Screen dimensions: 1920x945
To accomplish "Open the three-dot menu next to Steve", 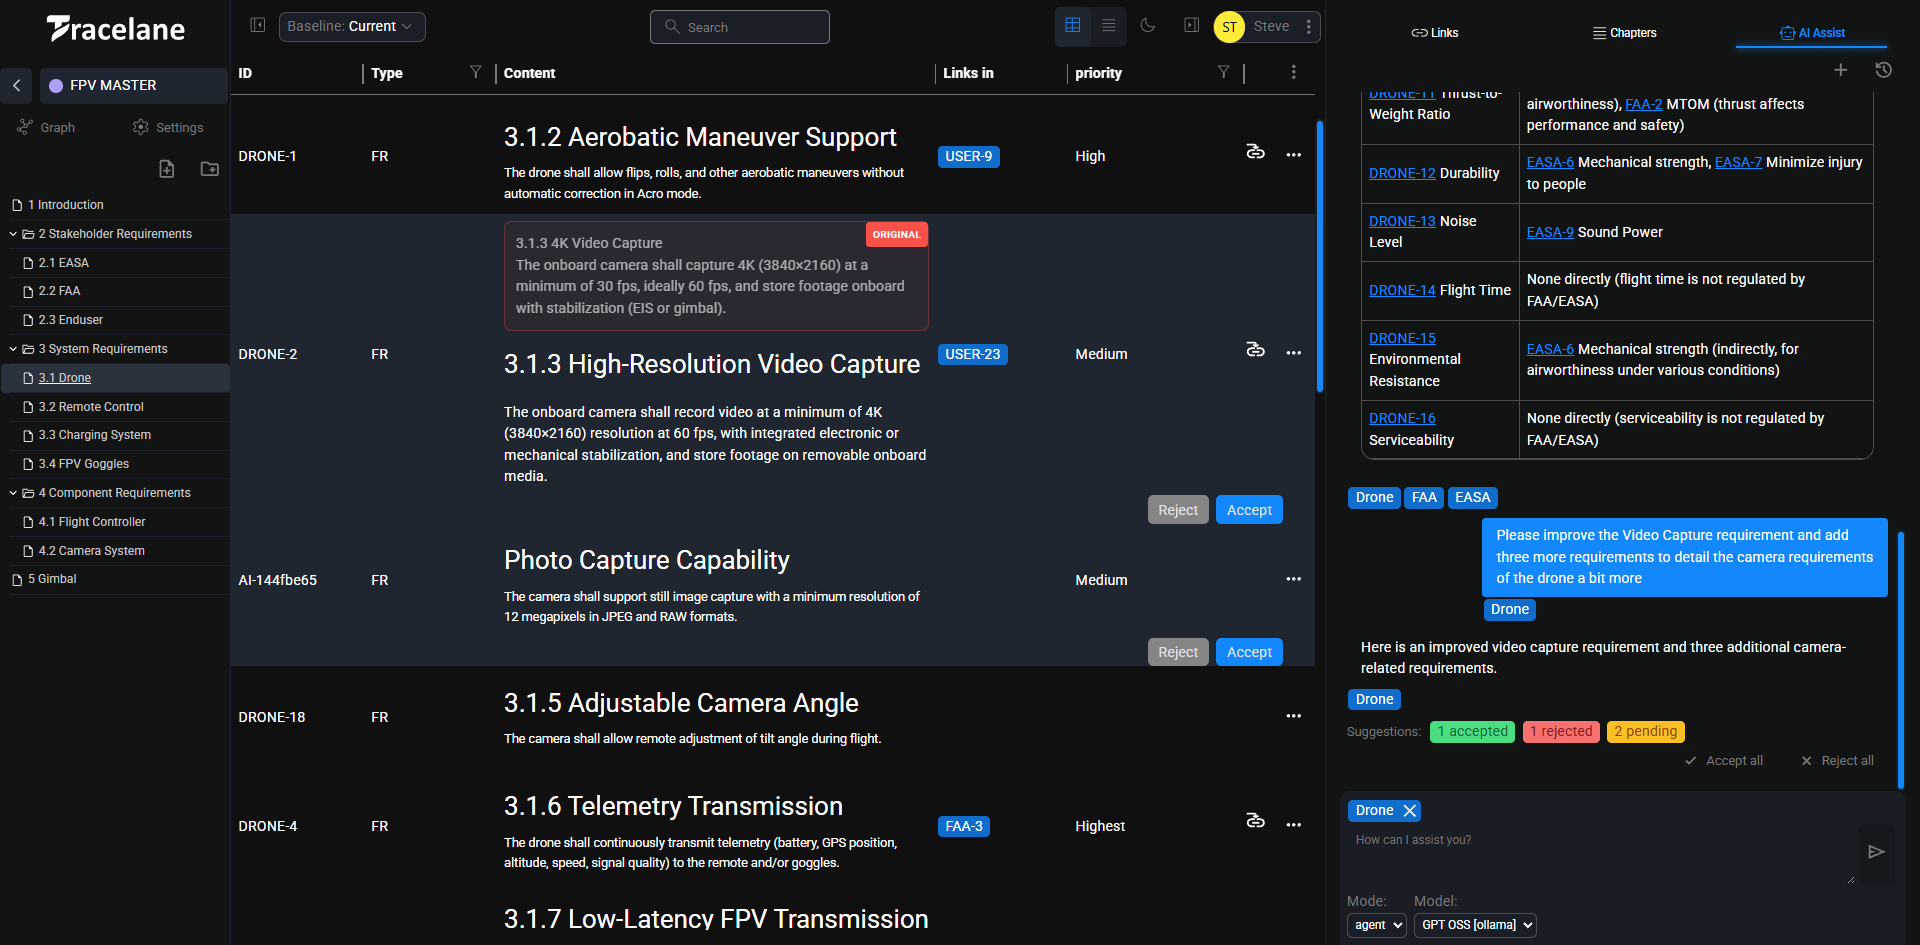I will coord(1309,27).
